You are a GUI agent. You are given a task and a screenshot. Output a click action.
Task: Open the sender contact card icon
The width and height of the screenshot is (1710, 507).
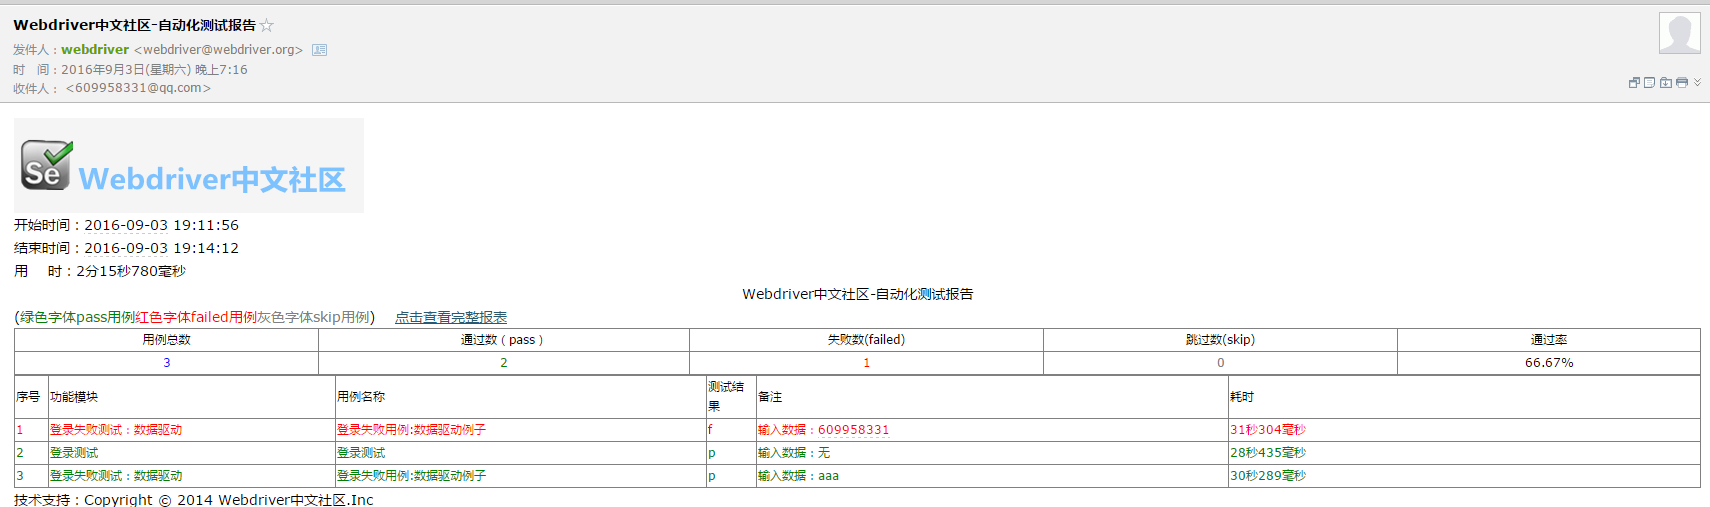pyautogui.click(x=319, y=50)
